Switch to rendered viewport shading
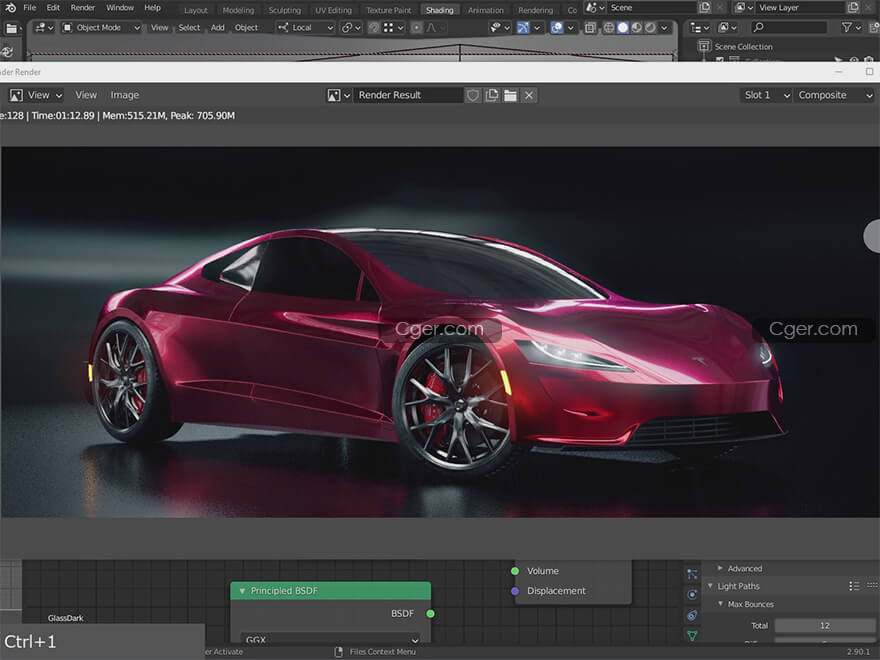 click(650, 28)
